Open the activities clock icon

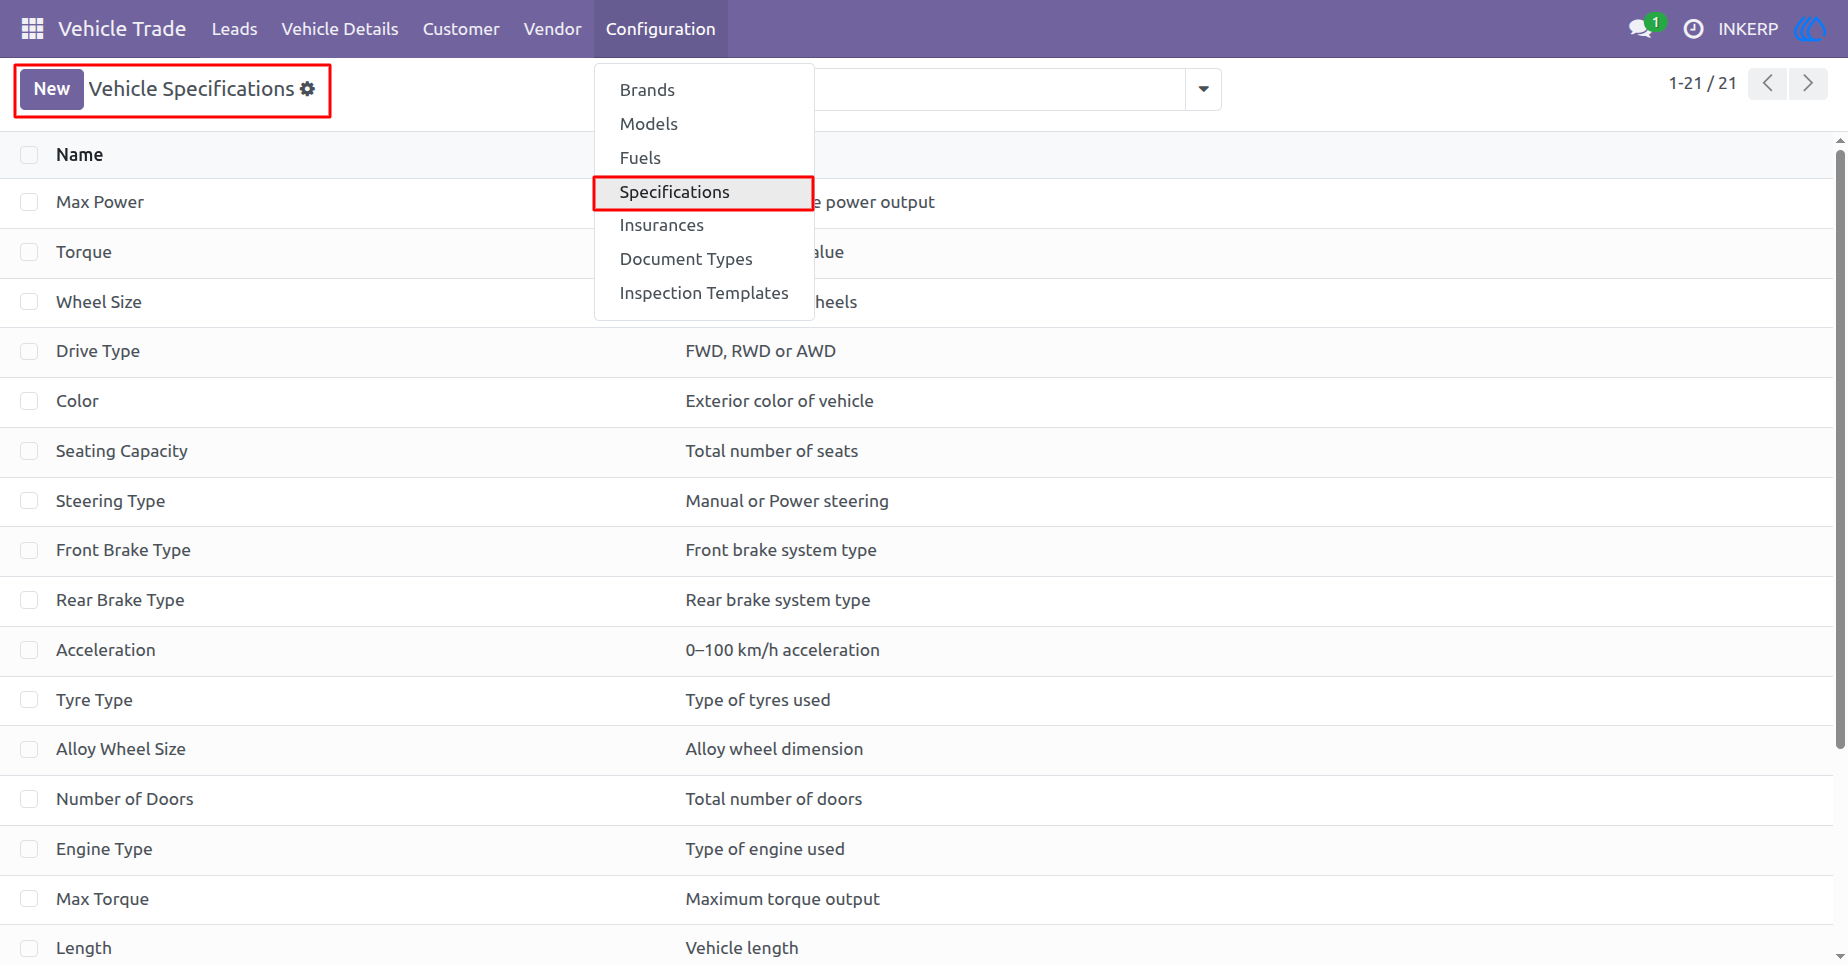click(1693, 29)
